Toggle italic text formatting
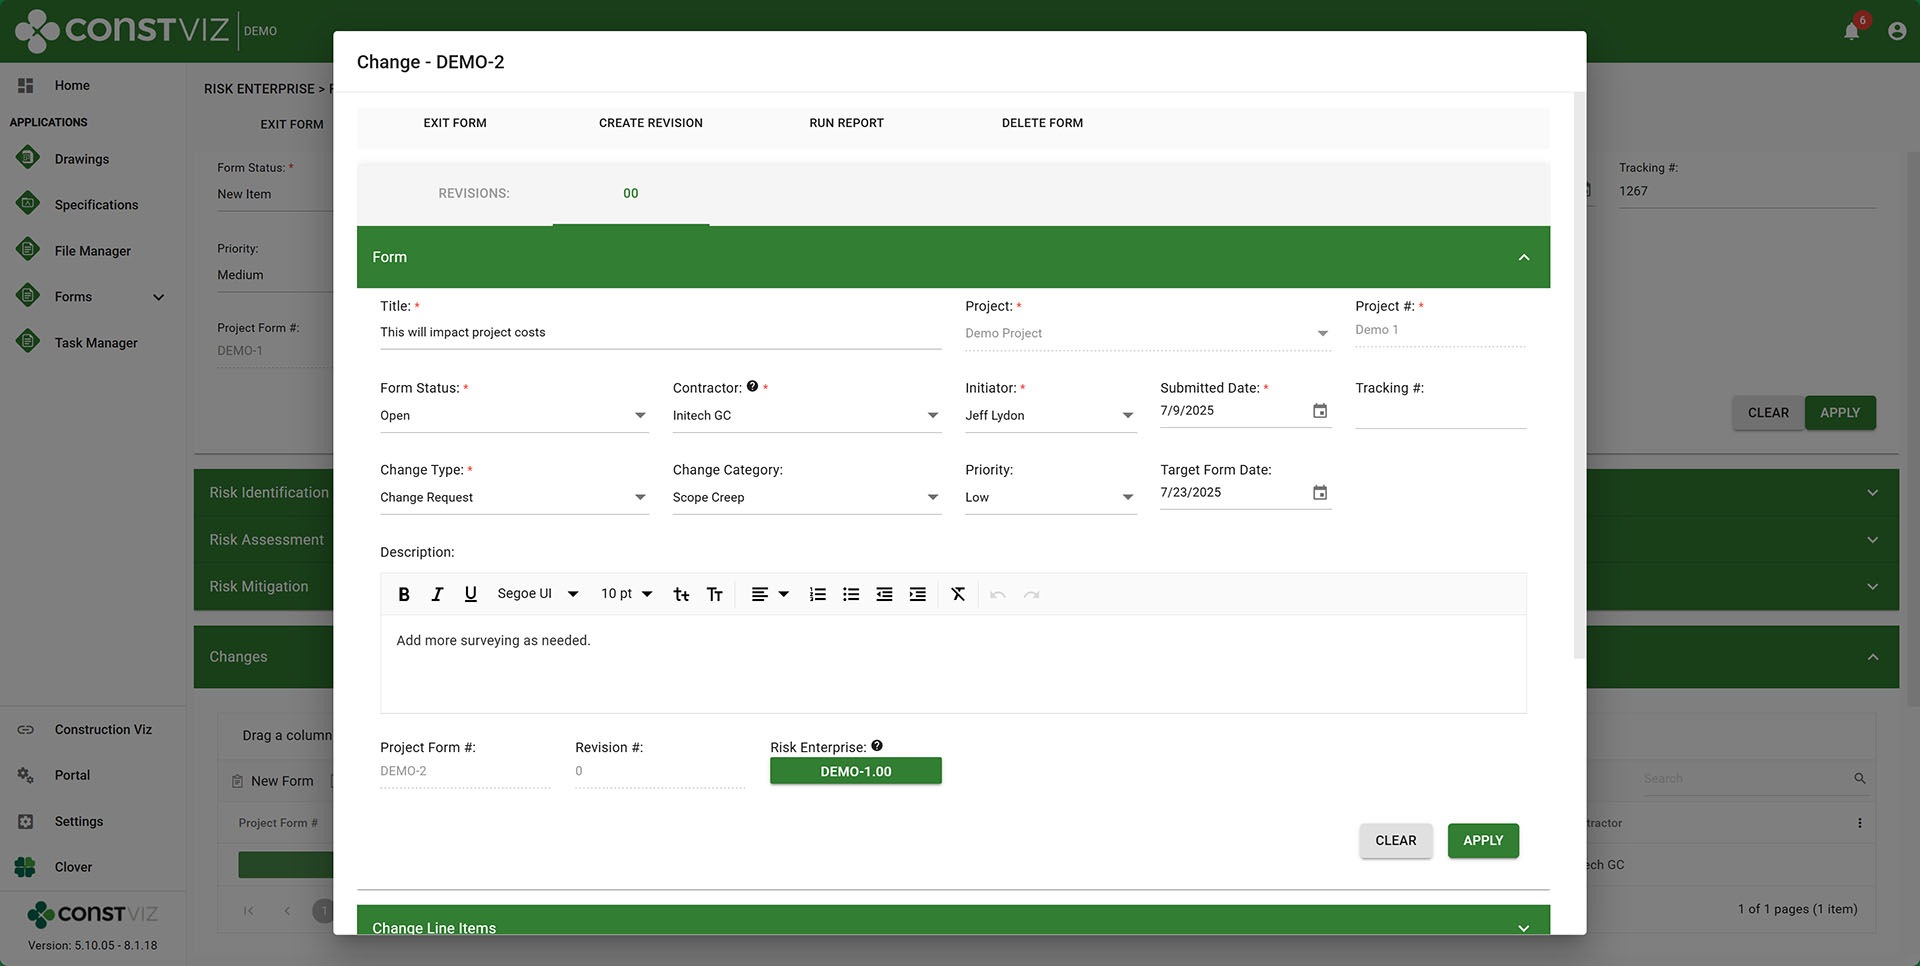Screen dimensions: 1920x966 437,594
